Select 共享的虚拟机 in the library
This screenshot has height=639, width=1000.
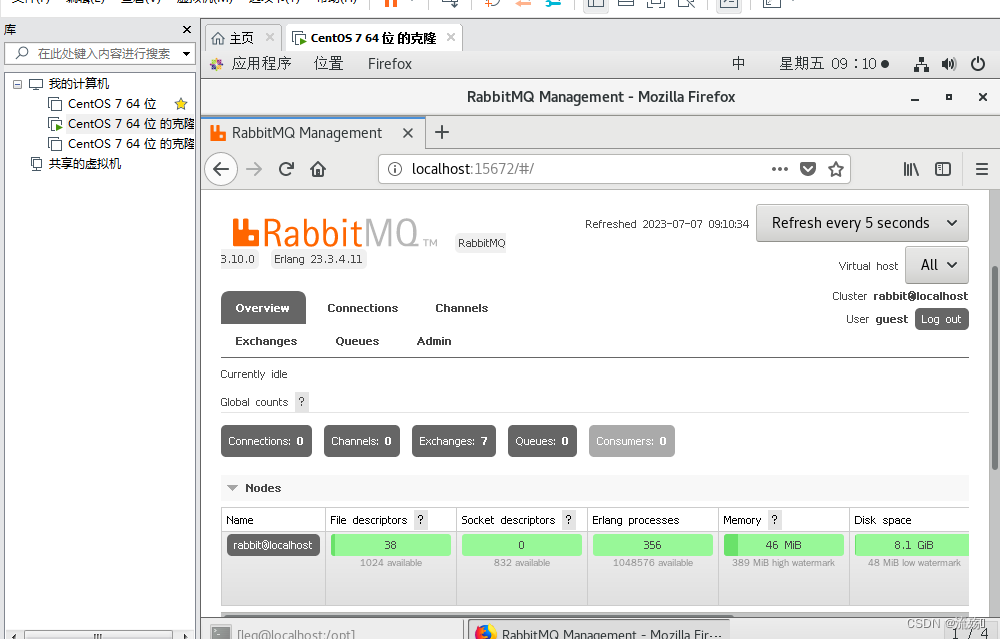pos(84,164)
